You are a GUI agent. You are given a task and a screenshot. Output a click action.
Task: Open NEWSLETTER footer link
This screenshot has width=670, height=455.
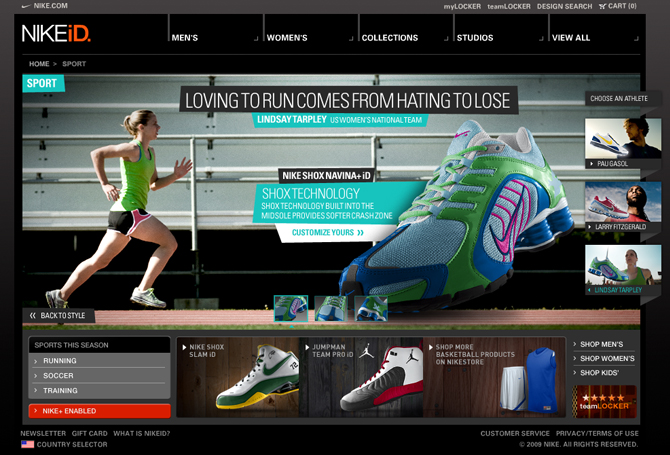coord(43,433)
